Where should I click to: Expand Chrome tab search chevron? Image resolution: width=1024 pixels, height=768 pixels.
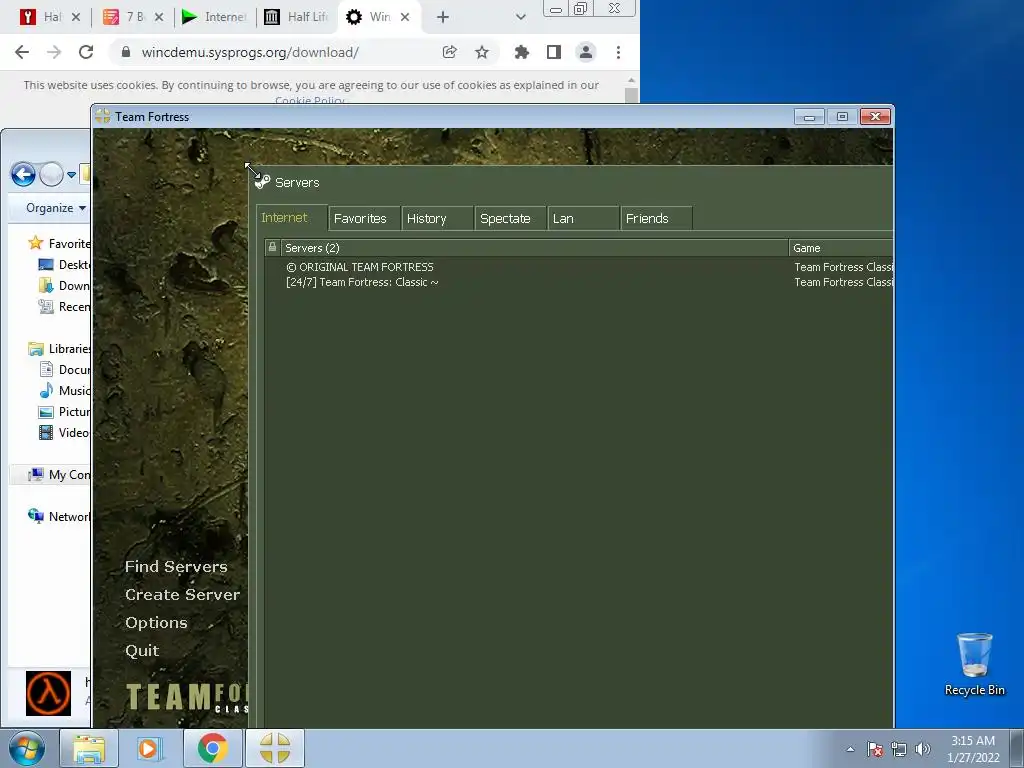tap(520, 17)
